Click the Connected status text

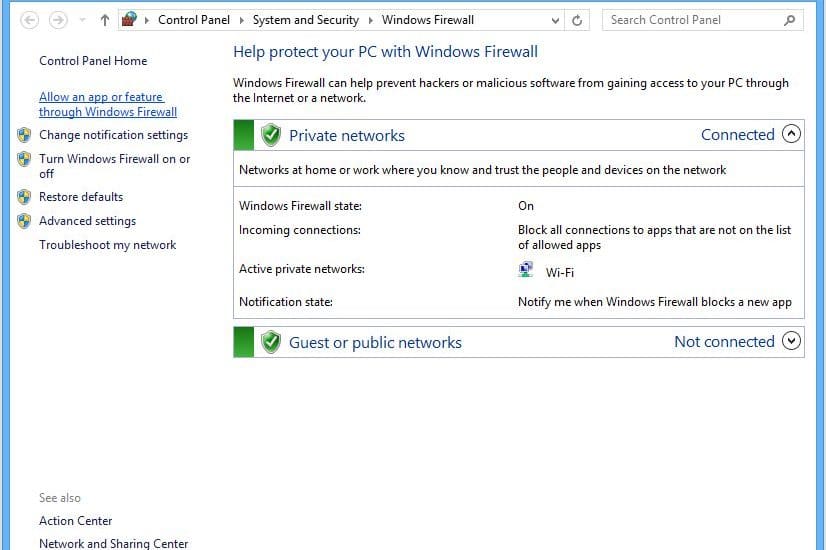[738, 134]
